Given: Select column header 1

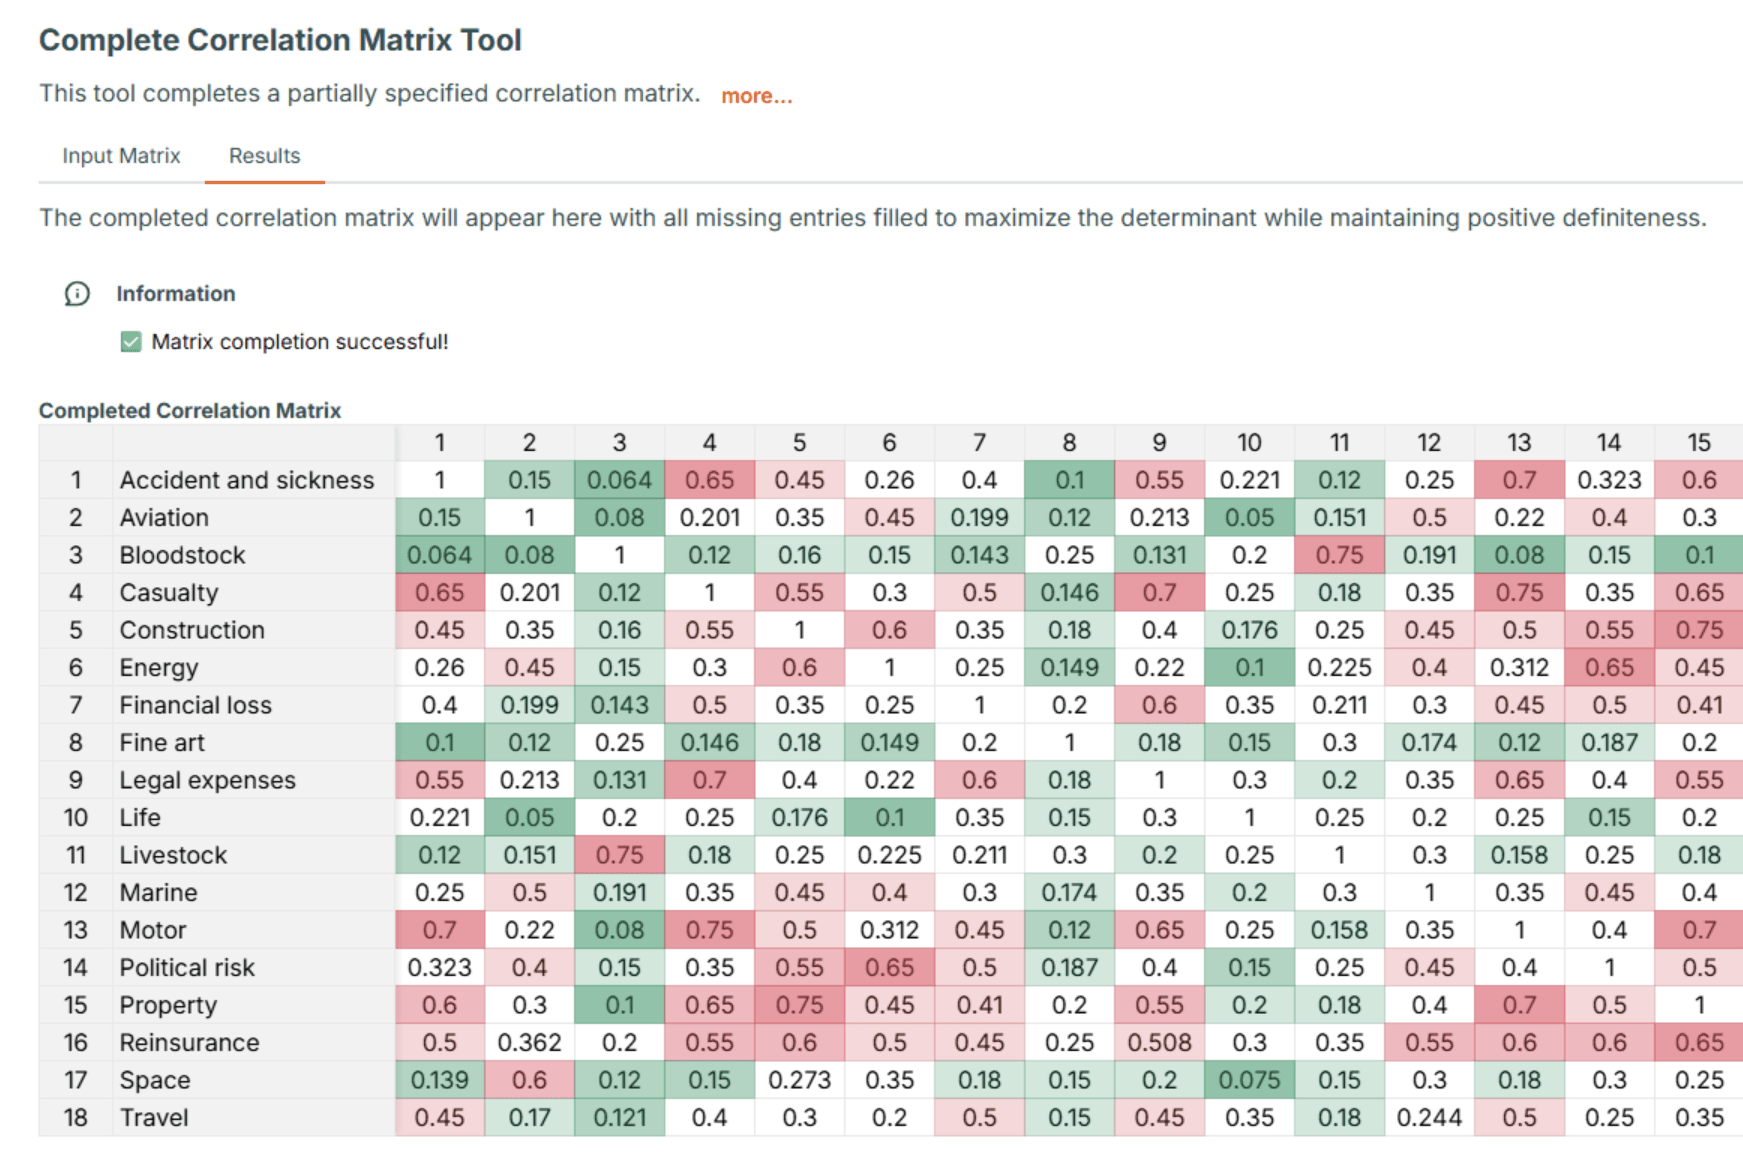Looking at the screenshot, I should coord(439,442).
